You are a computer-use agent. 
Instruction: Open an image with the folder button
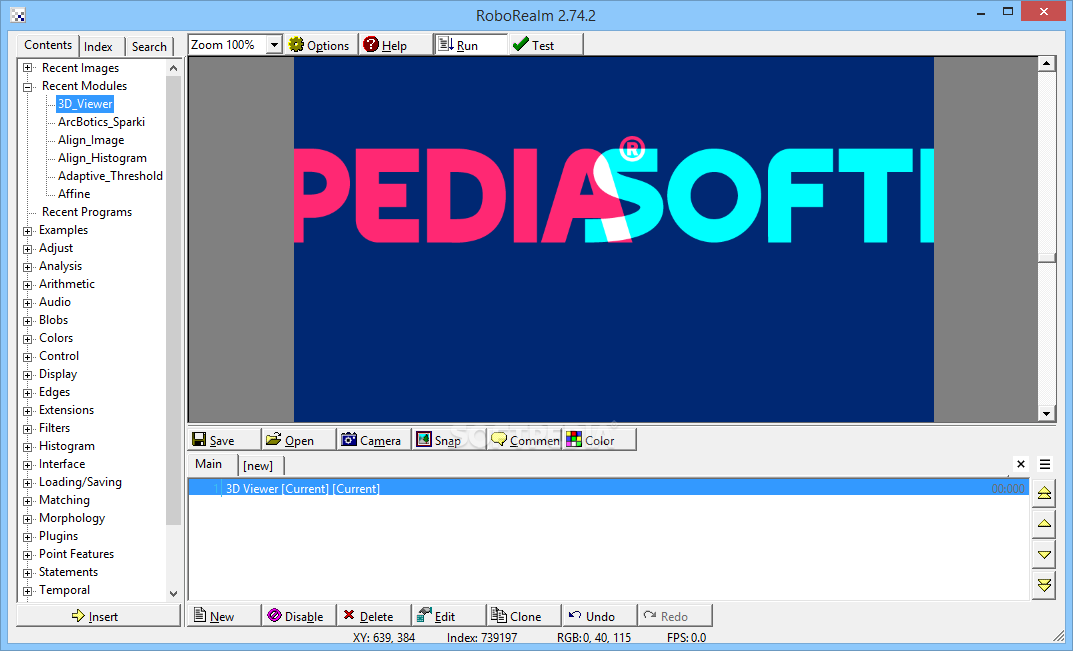[299, 440]
